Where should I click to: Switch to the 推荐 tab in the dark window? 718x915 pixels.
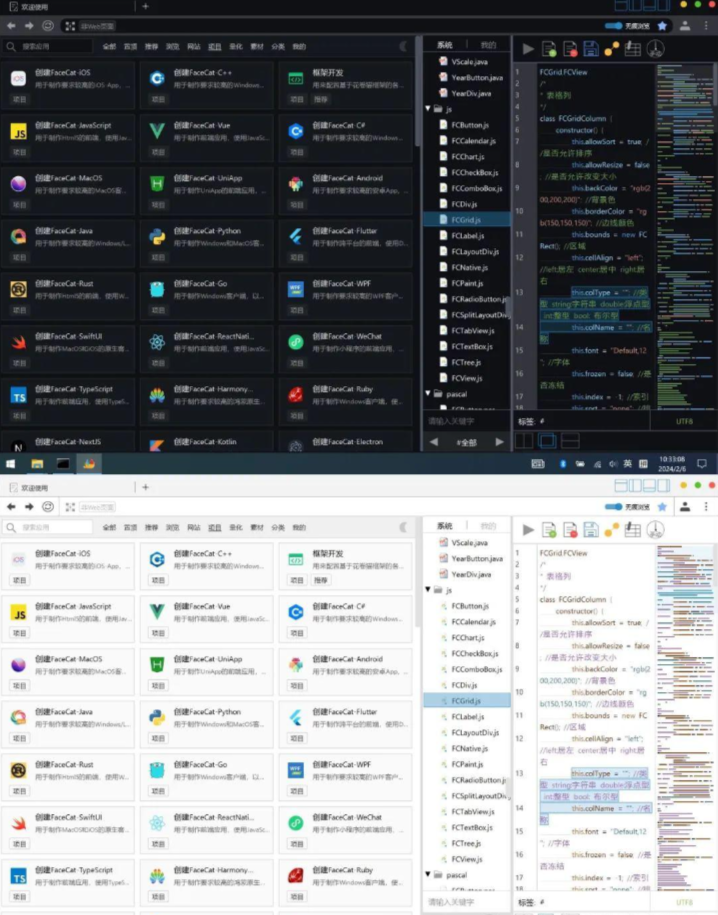(151, 47)
